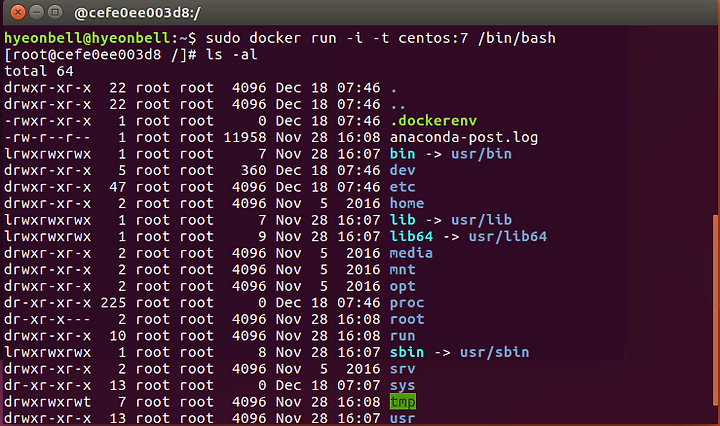Click the hyeonbell@hyeonbell prompt text
Screen dimensions: 720x426
point(87,38)
